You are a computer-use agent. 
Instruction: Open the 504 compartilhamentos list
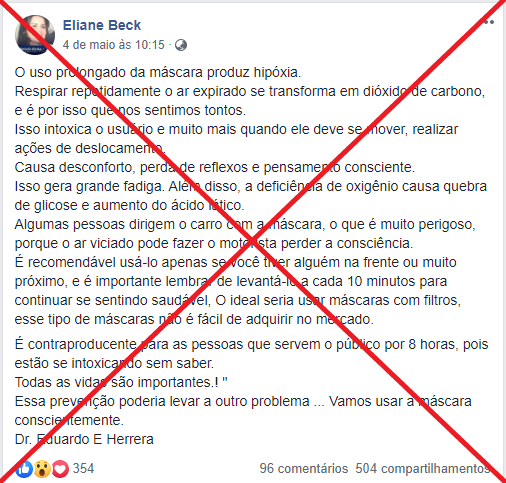click(422, 469)
